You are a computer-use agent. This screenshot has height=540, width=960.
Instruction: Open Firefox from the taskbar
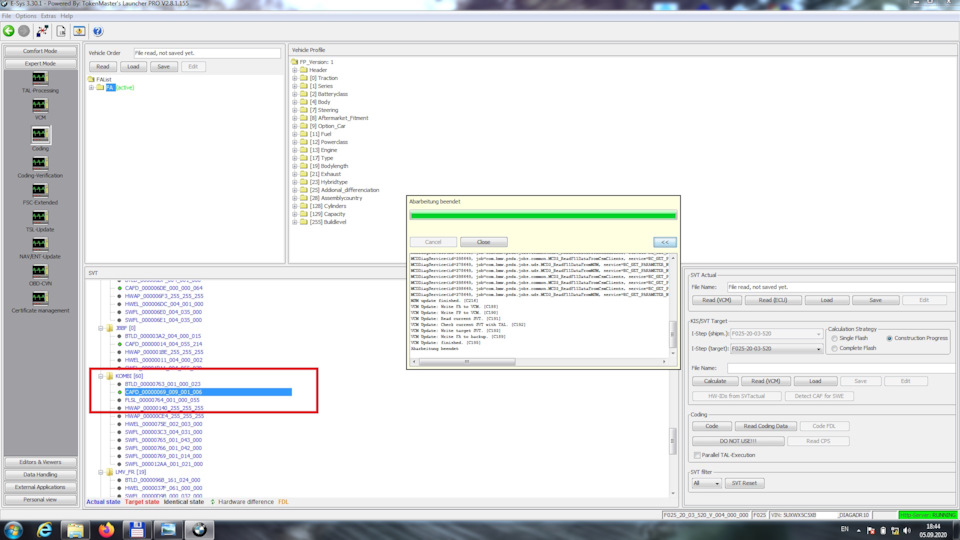[x=107, y=530]
